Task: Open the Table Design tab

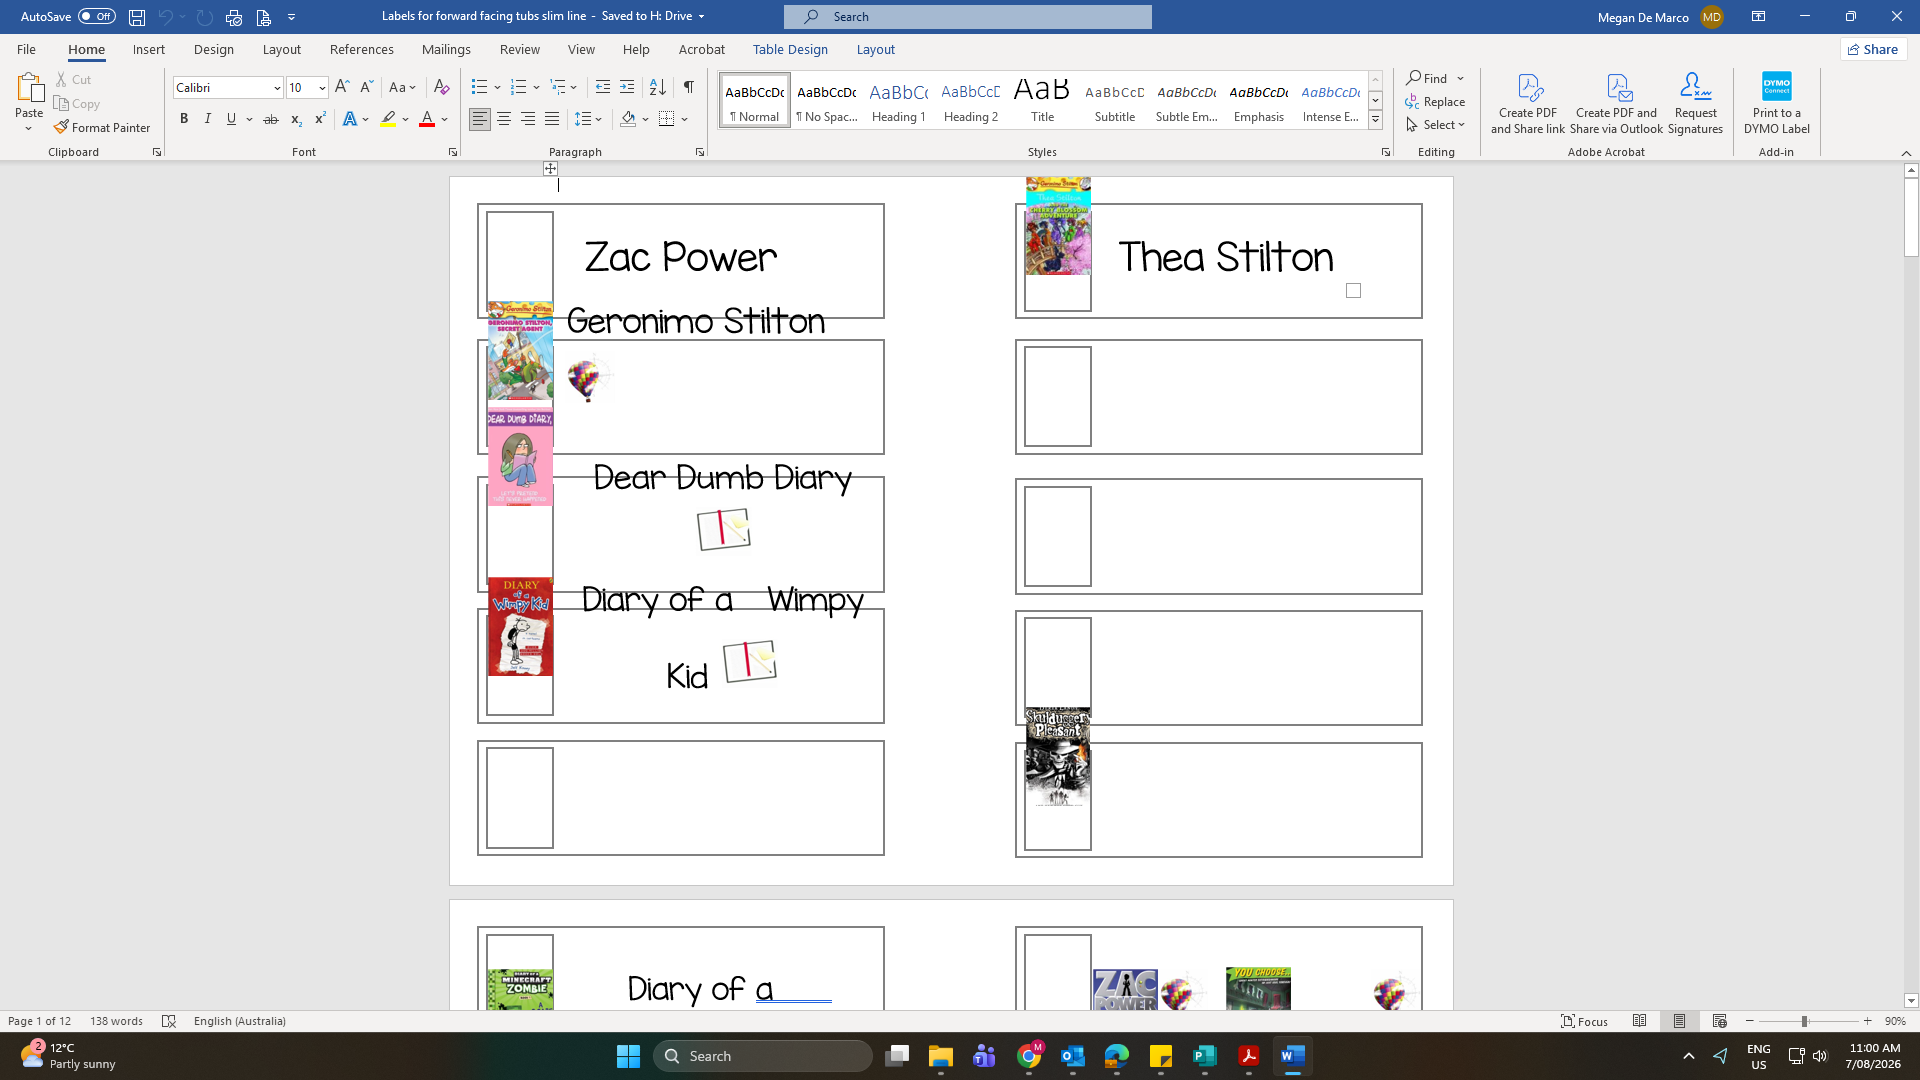Action: (790, 49)
